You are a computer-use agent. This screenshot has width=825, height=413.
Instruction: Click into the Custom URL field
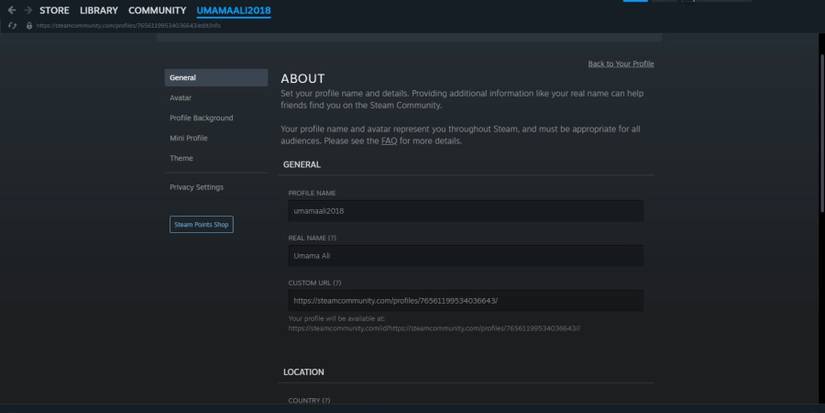tap(466, 300)
